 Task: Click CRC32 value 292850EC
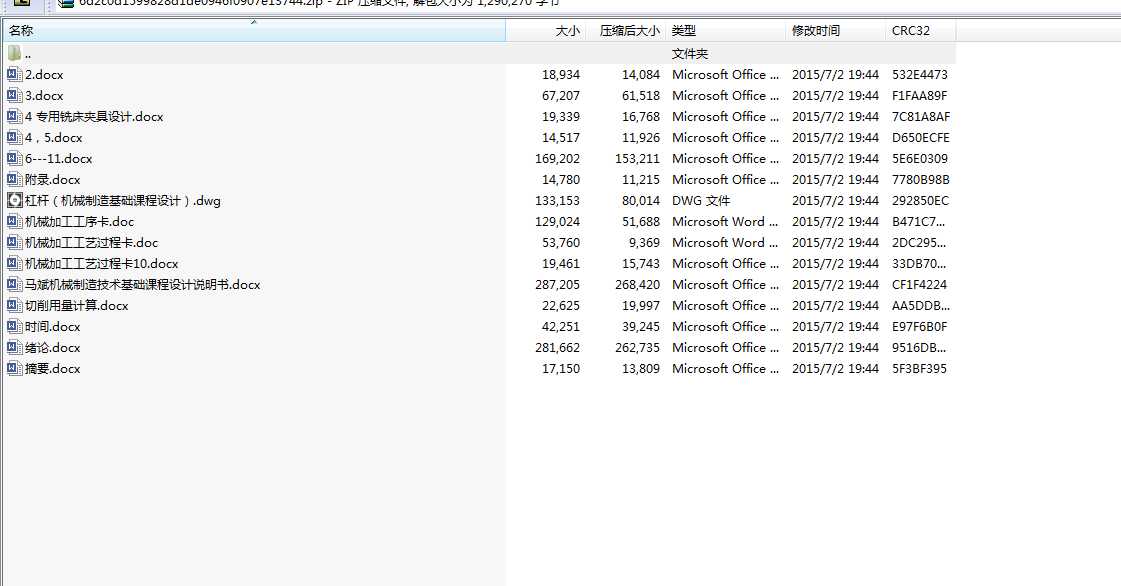921,201
